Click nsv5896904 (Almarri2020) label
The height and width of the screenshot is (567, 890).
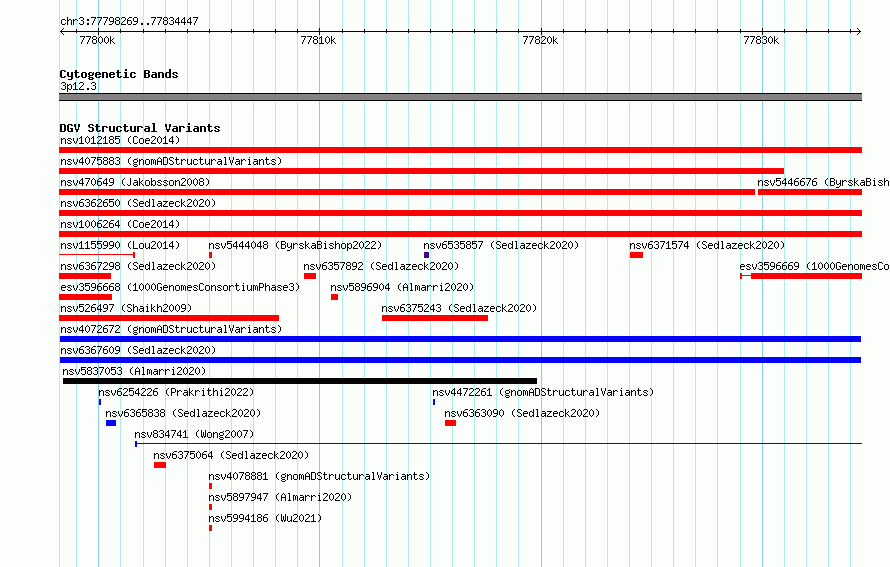(402, 287)
